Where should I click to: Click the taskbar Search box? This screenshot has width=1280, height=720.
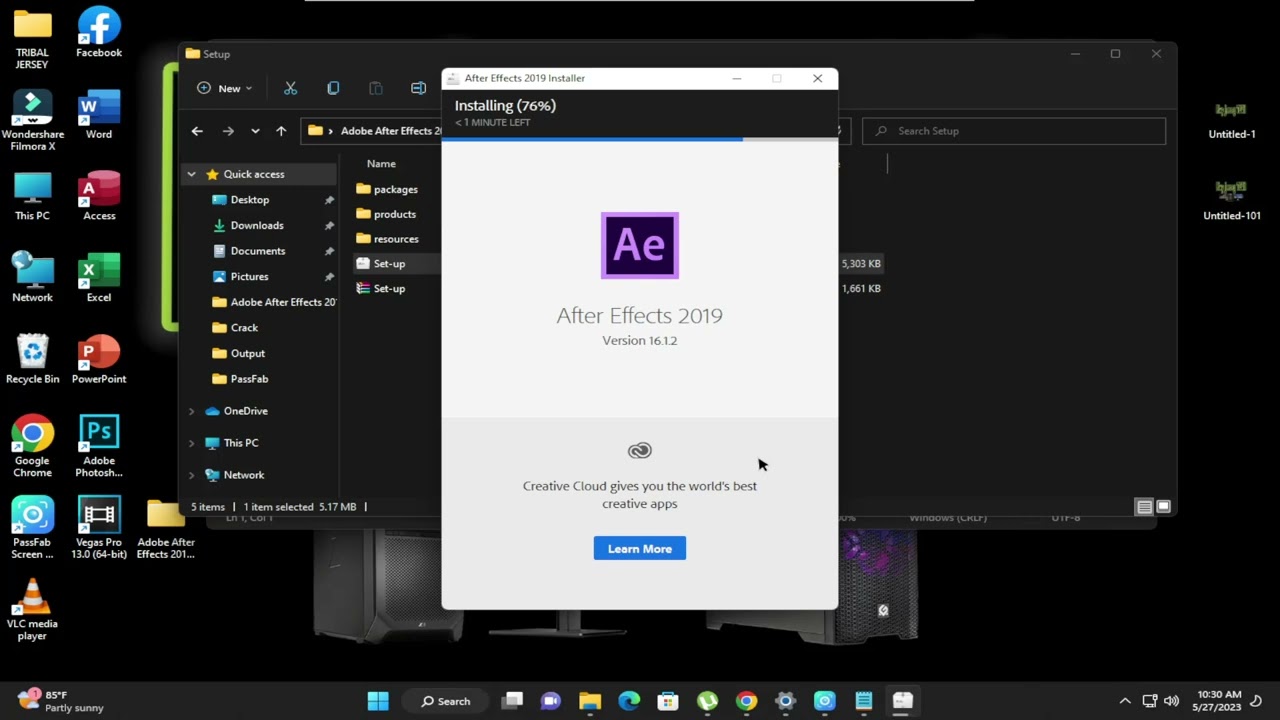click(x=445, y=701)
